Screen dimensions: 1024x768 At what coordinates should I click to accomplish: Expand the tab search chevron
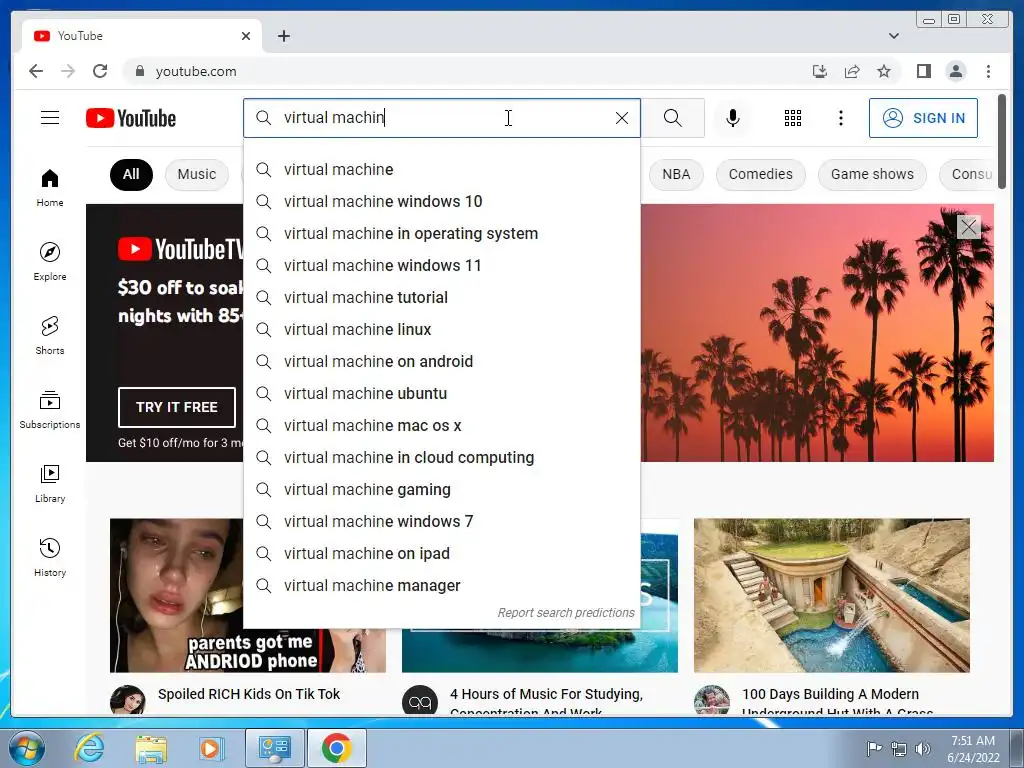coord(894,36)
